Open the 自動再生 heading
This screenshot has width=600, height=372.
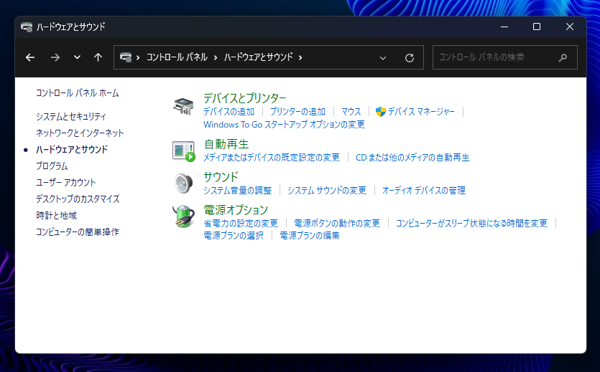tap(226, 144)
